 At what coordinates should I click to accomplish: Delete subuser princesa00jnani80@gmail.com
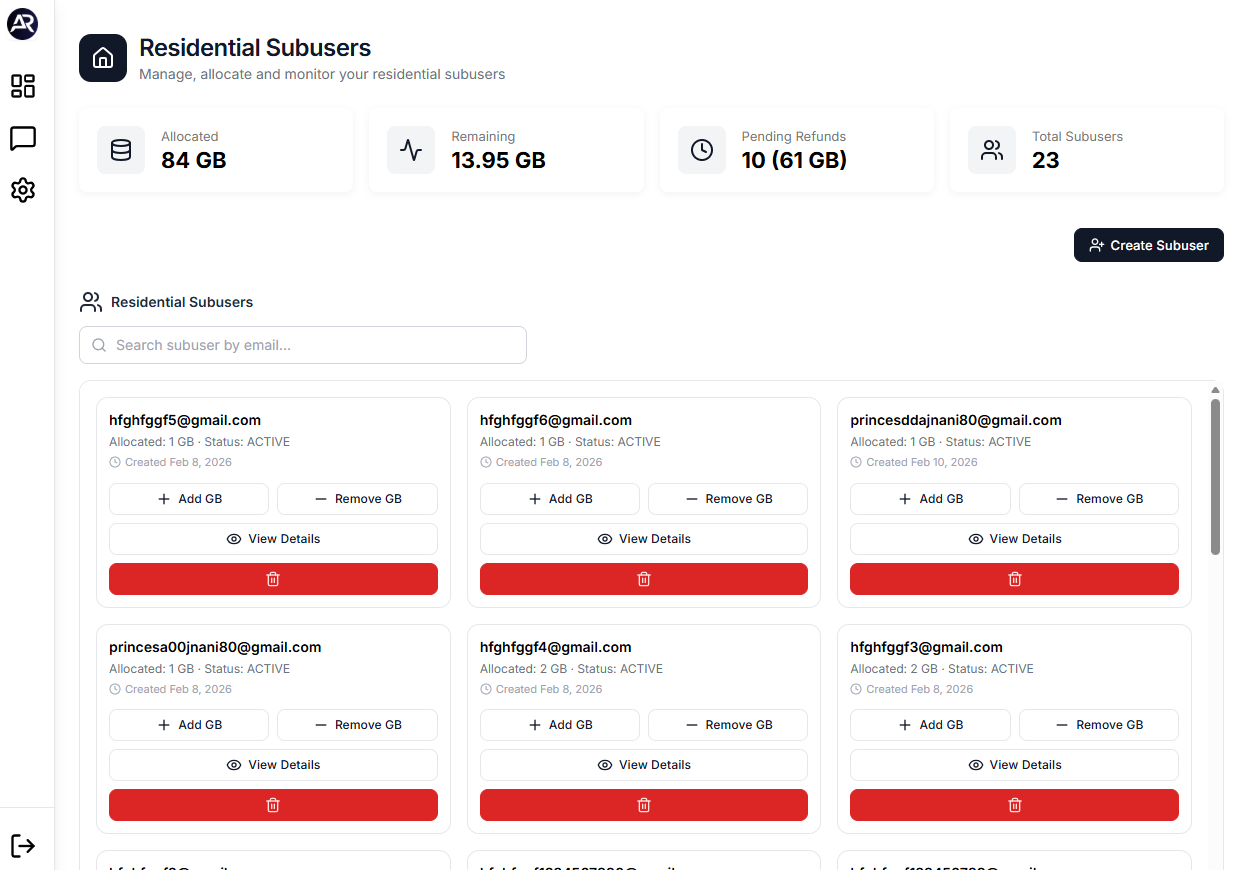tap(273, 805)
